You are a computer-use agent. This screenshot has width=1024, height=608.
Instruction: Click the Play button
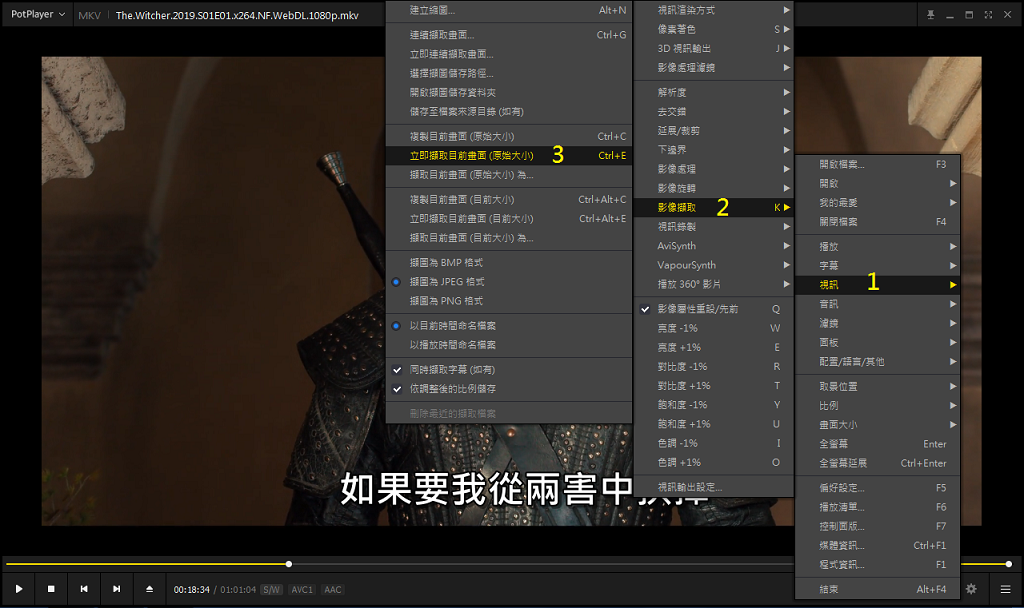point(19,589)
